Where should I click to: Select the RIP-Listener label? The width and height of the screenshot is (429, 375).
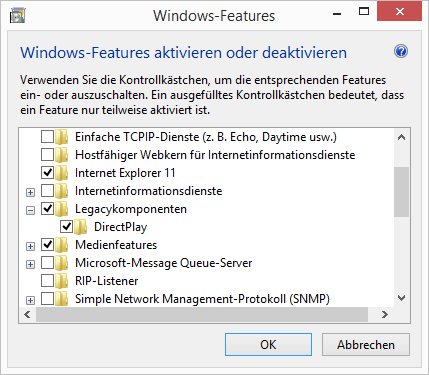click(107, 281)
